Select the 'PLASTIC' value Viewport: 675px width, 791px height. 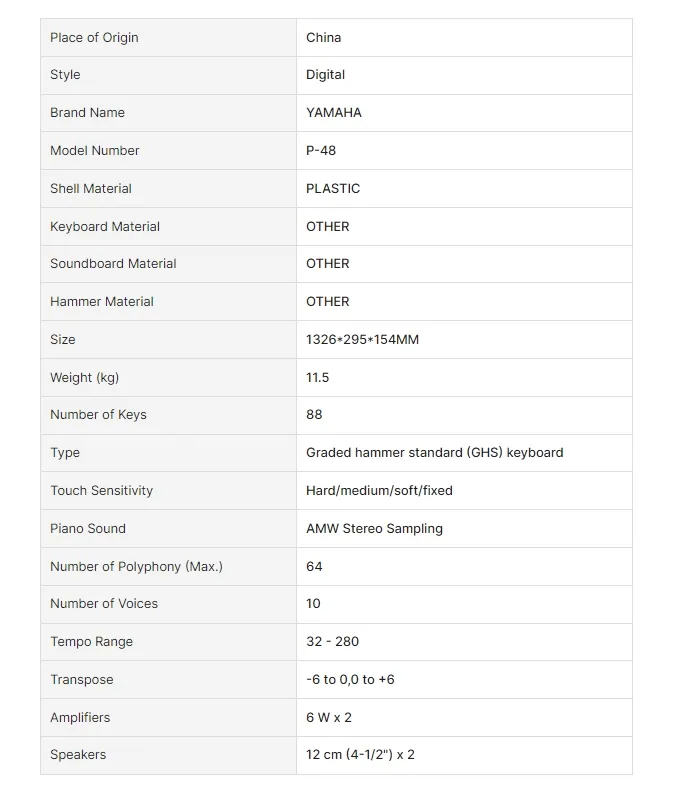(333, 189)
